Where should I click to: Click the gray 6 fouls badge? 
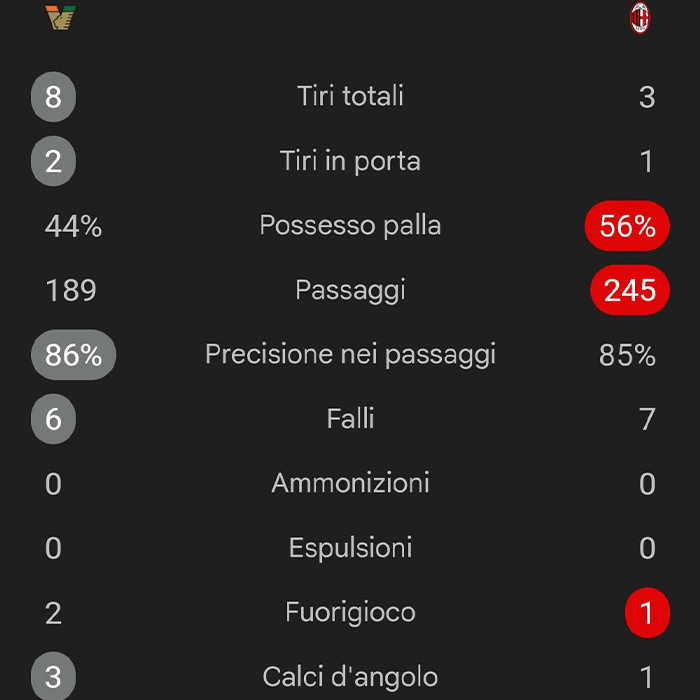[53, 419]
